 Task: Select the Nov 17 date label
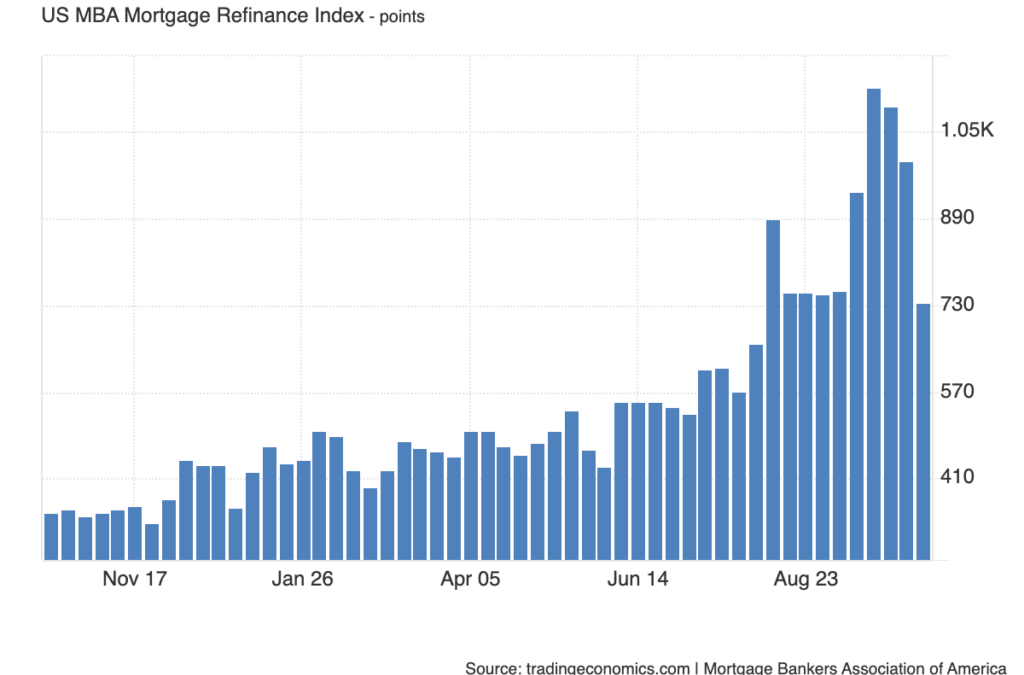(134, 579)
